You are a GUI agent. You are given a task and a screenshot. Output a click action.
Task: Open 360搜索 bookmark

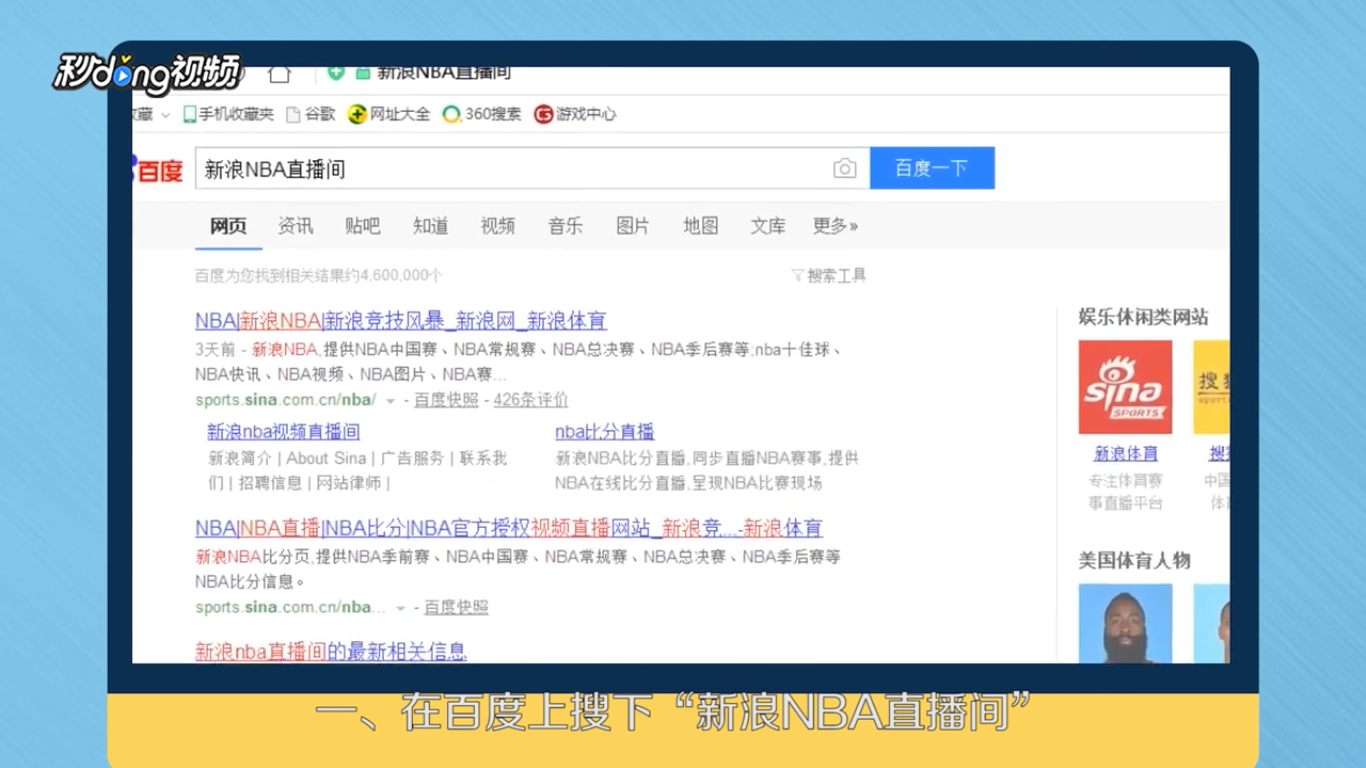(482, 114)
